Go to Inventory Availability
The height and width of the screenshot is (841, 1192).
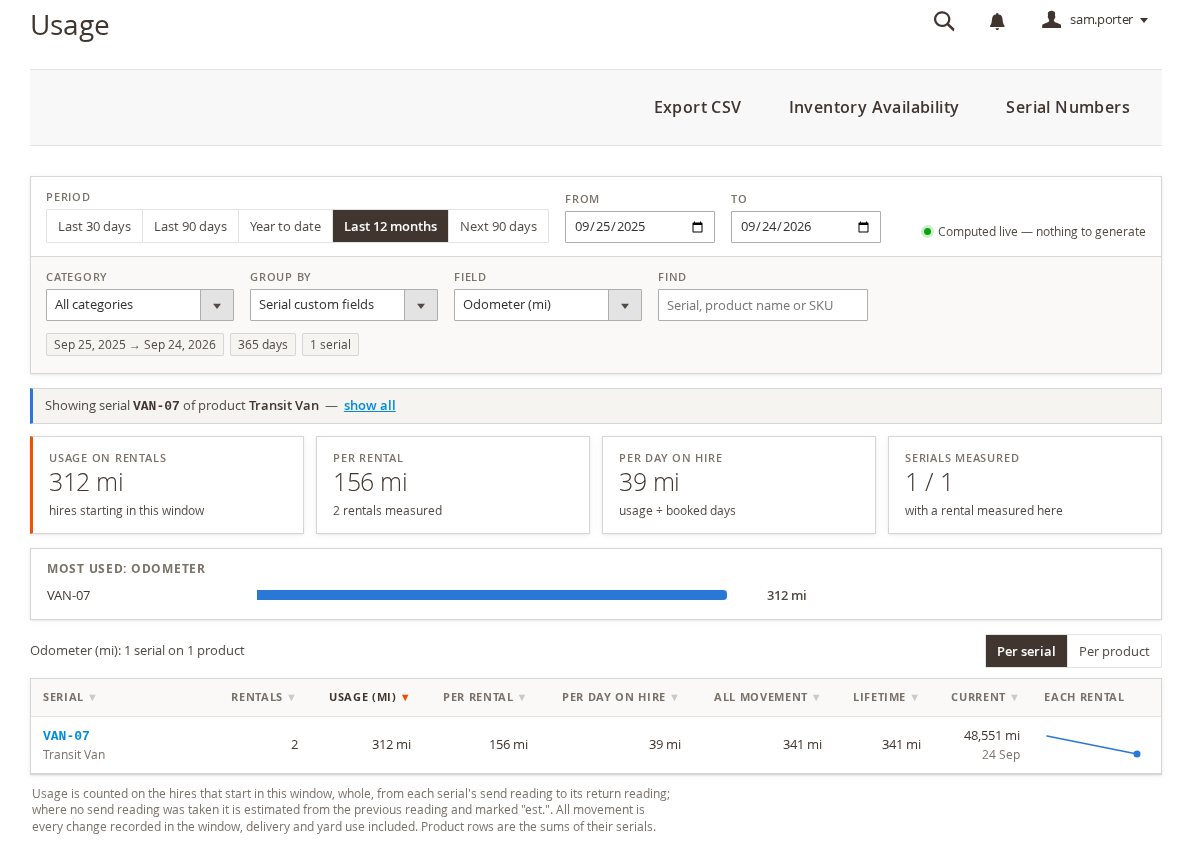click(873, 107)
